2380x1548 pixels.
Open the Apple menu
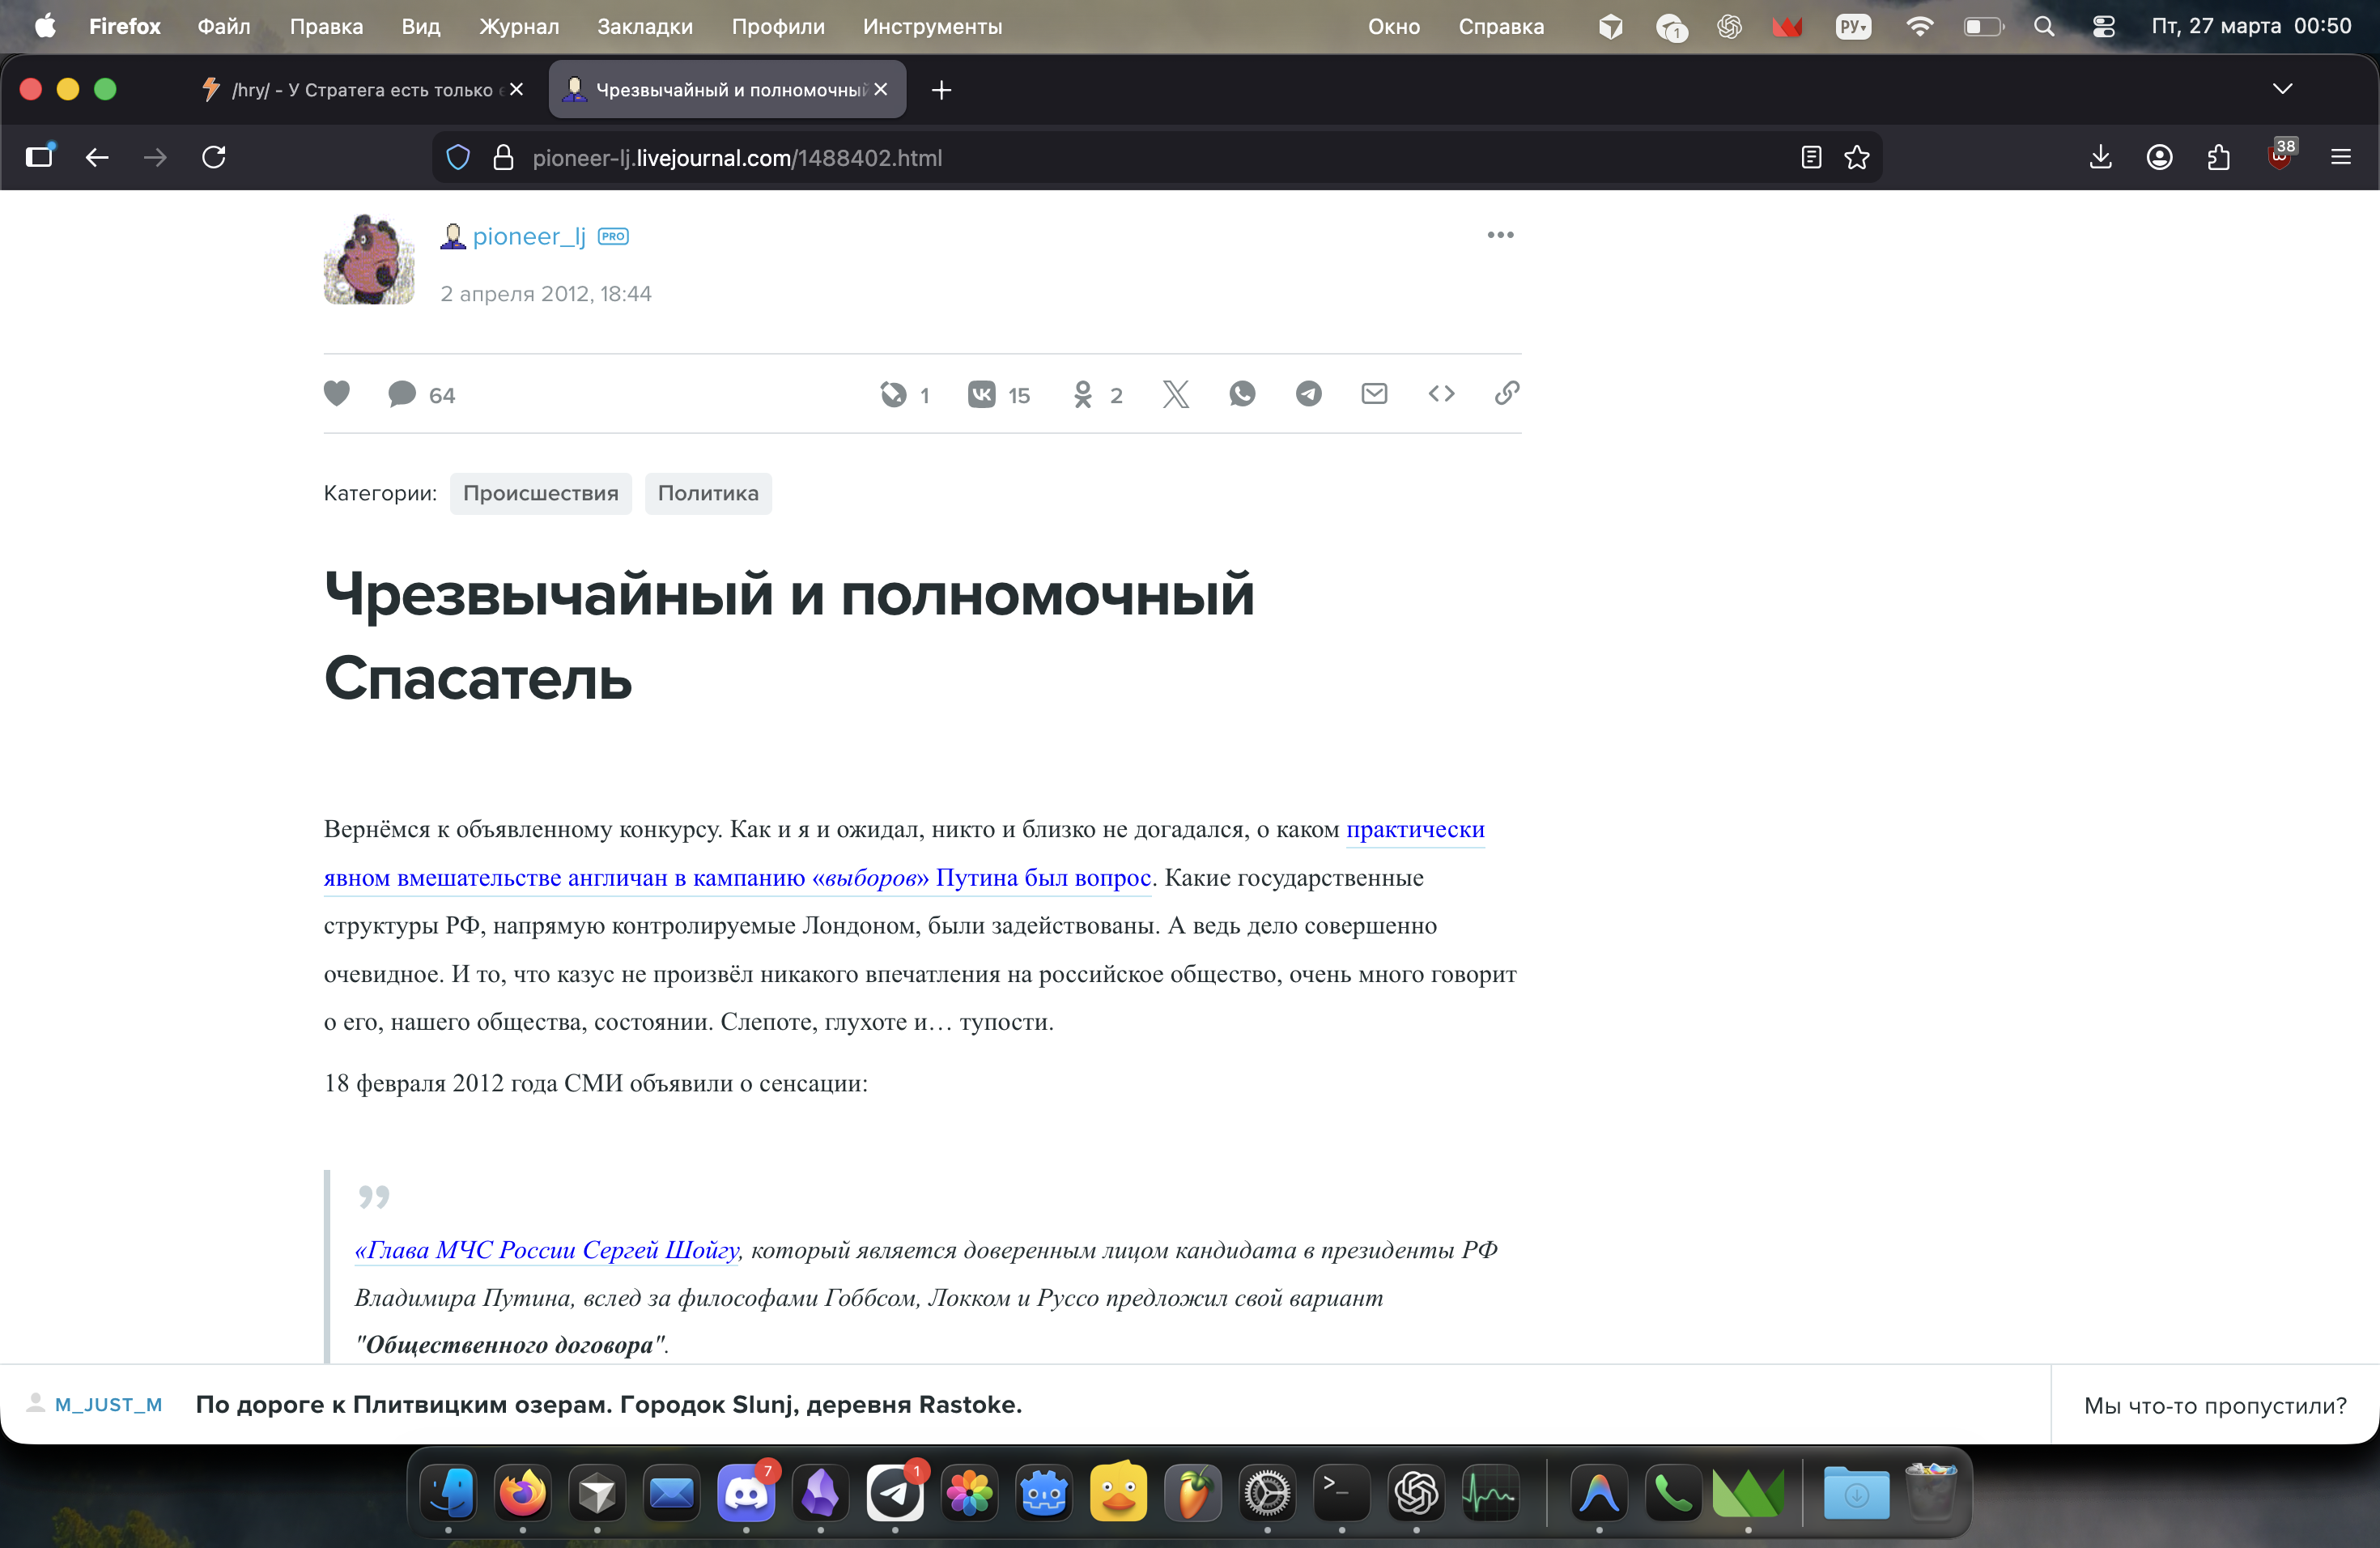(45, 26)
